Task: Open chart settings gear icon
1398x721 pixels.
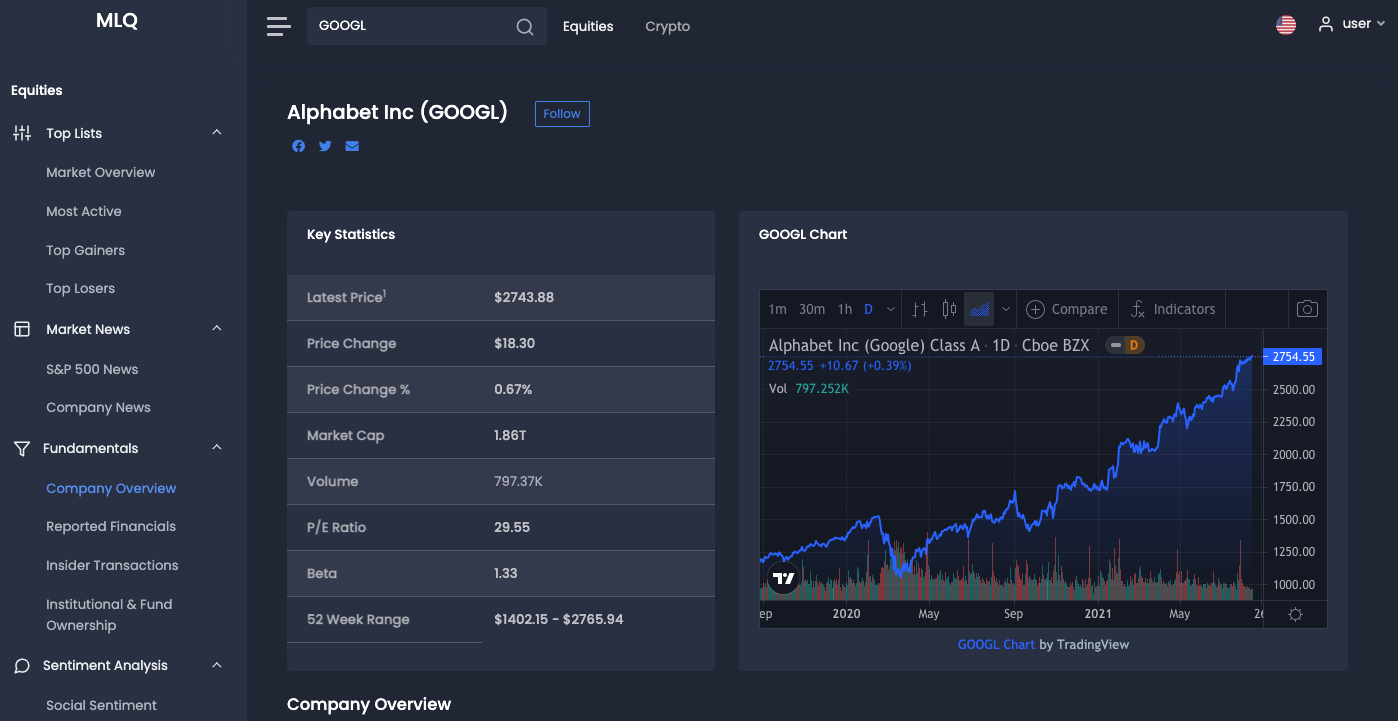Action: (x=1295, y=614)
